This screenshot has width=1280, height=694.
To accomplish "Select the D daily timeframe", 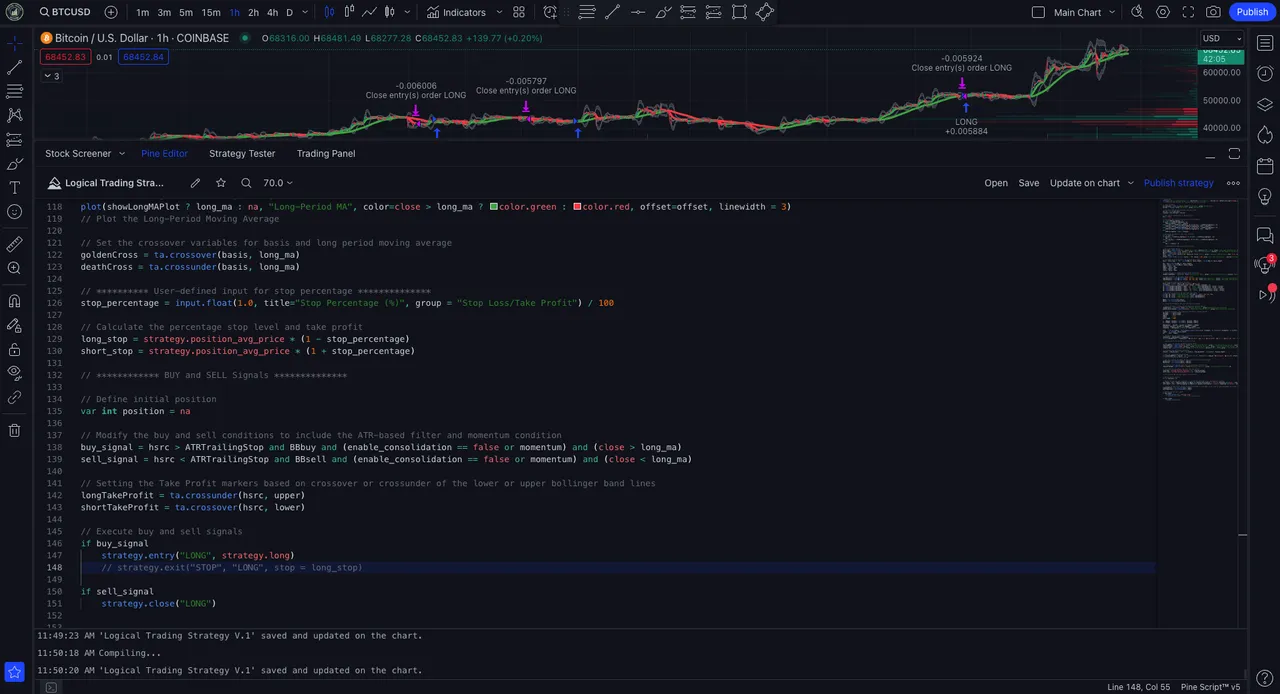I will (290, 12).
